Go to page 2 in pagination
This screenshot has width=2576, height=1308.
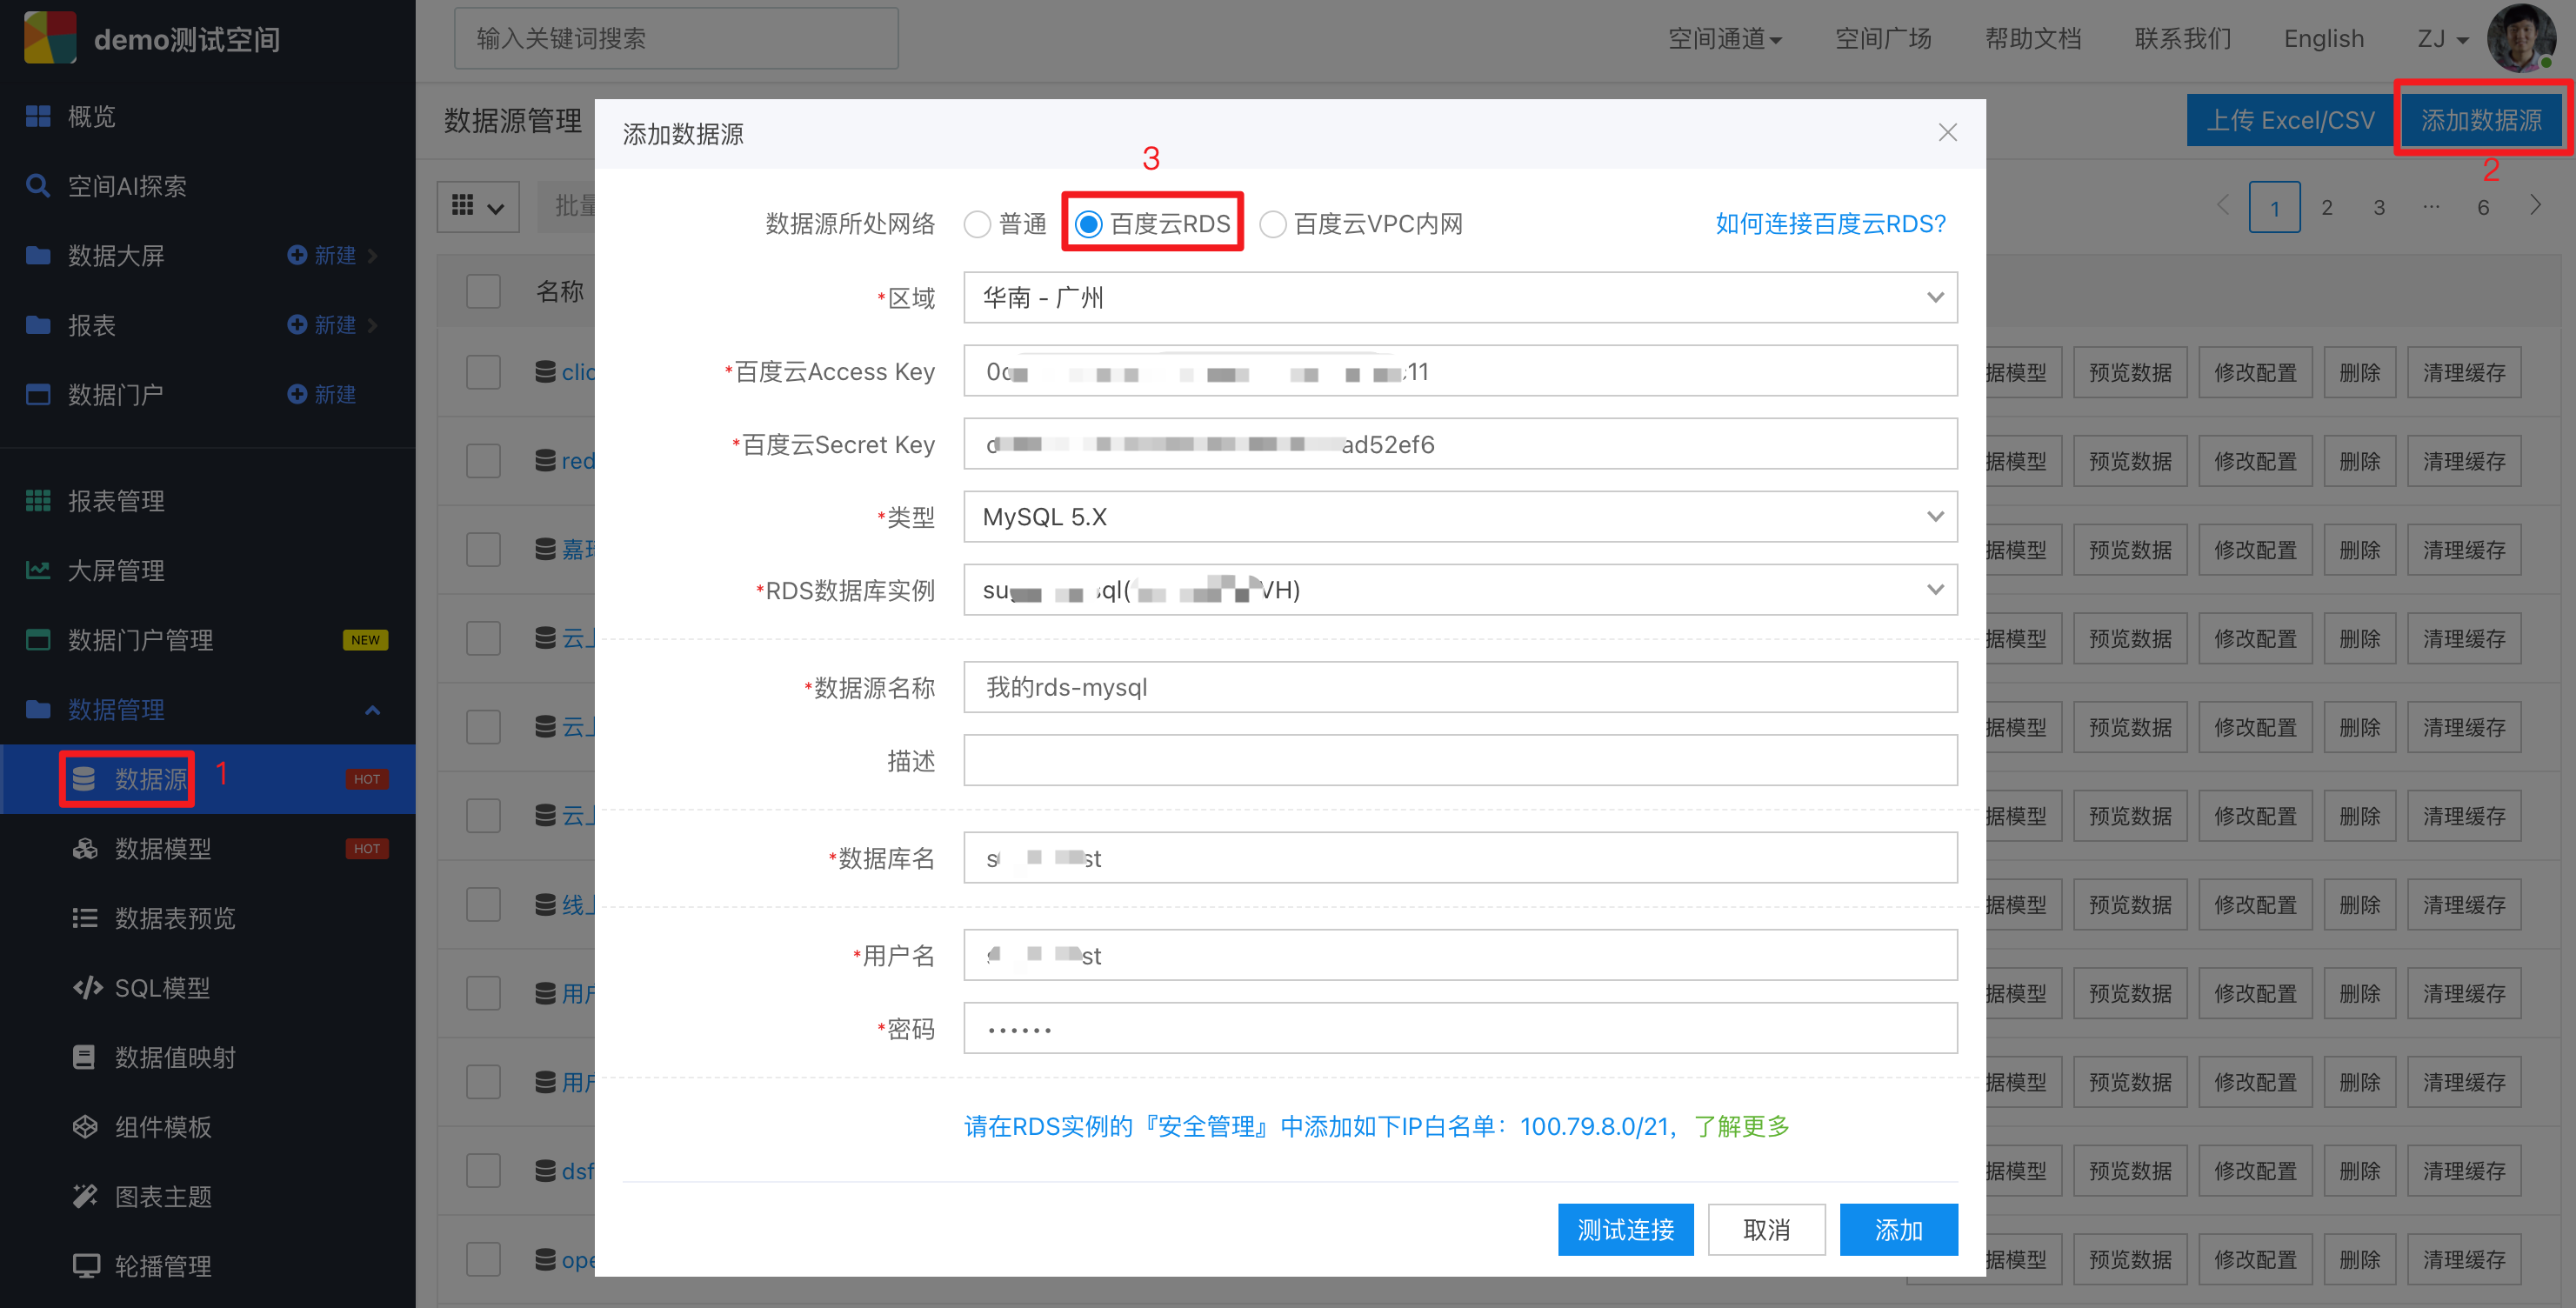2327,207
